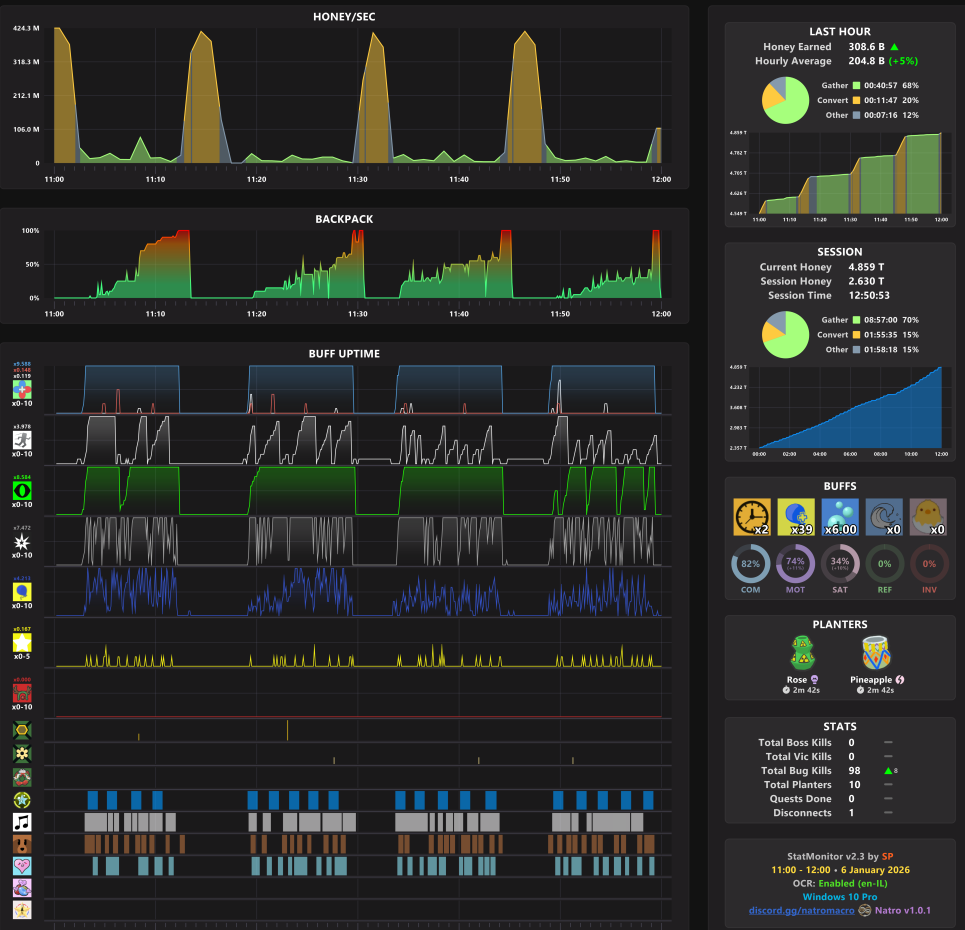The width and height of the screenshot is (965, 930).
Task: Click the green Gather swatch in Session
Action: tap(856, 320)
